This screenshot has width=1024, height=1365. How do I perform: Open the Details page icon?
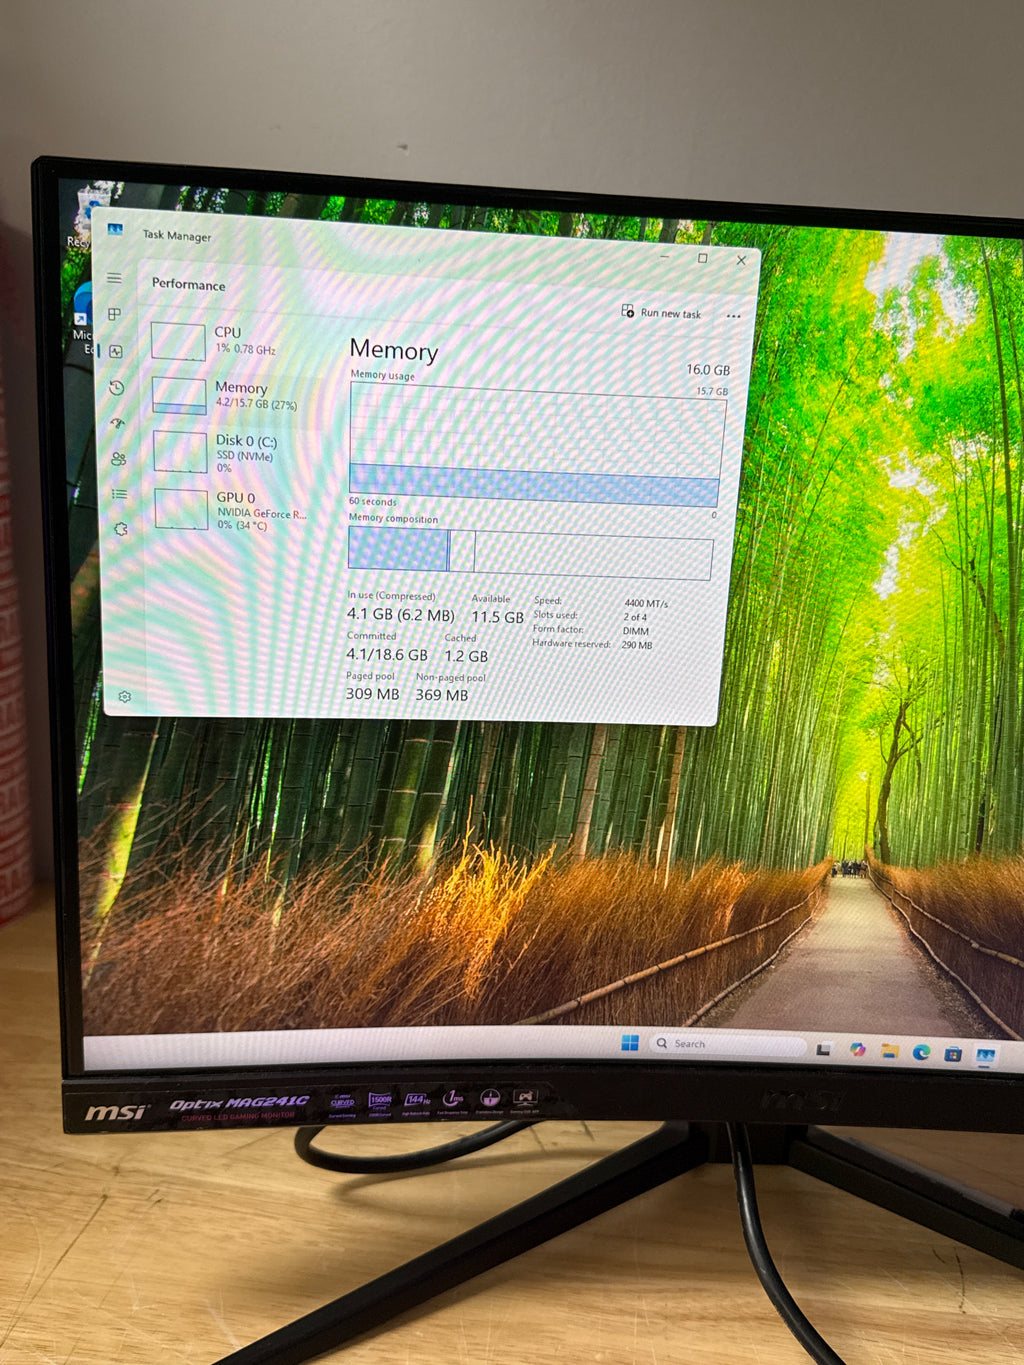pos(120,494)
